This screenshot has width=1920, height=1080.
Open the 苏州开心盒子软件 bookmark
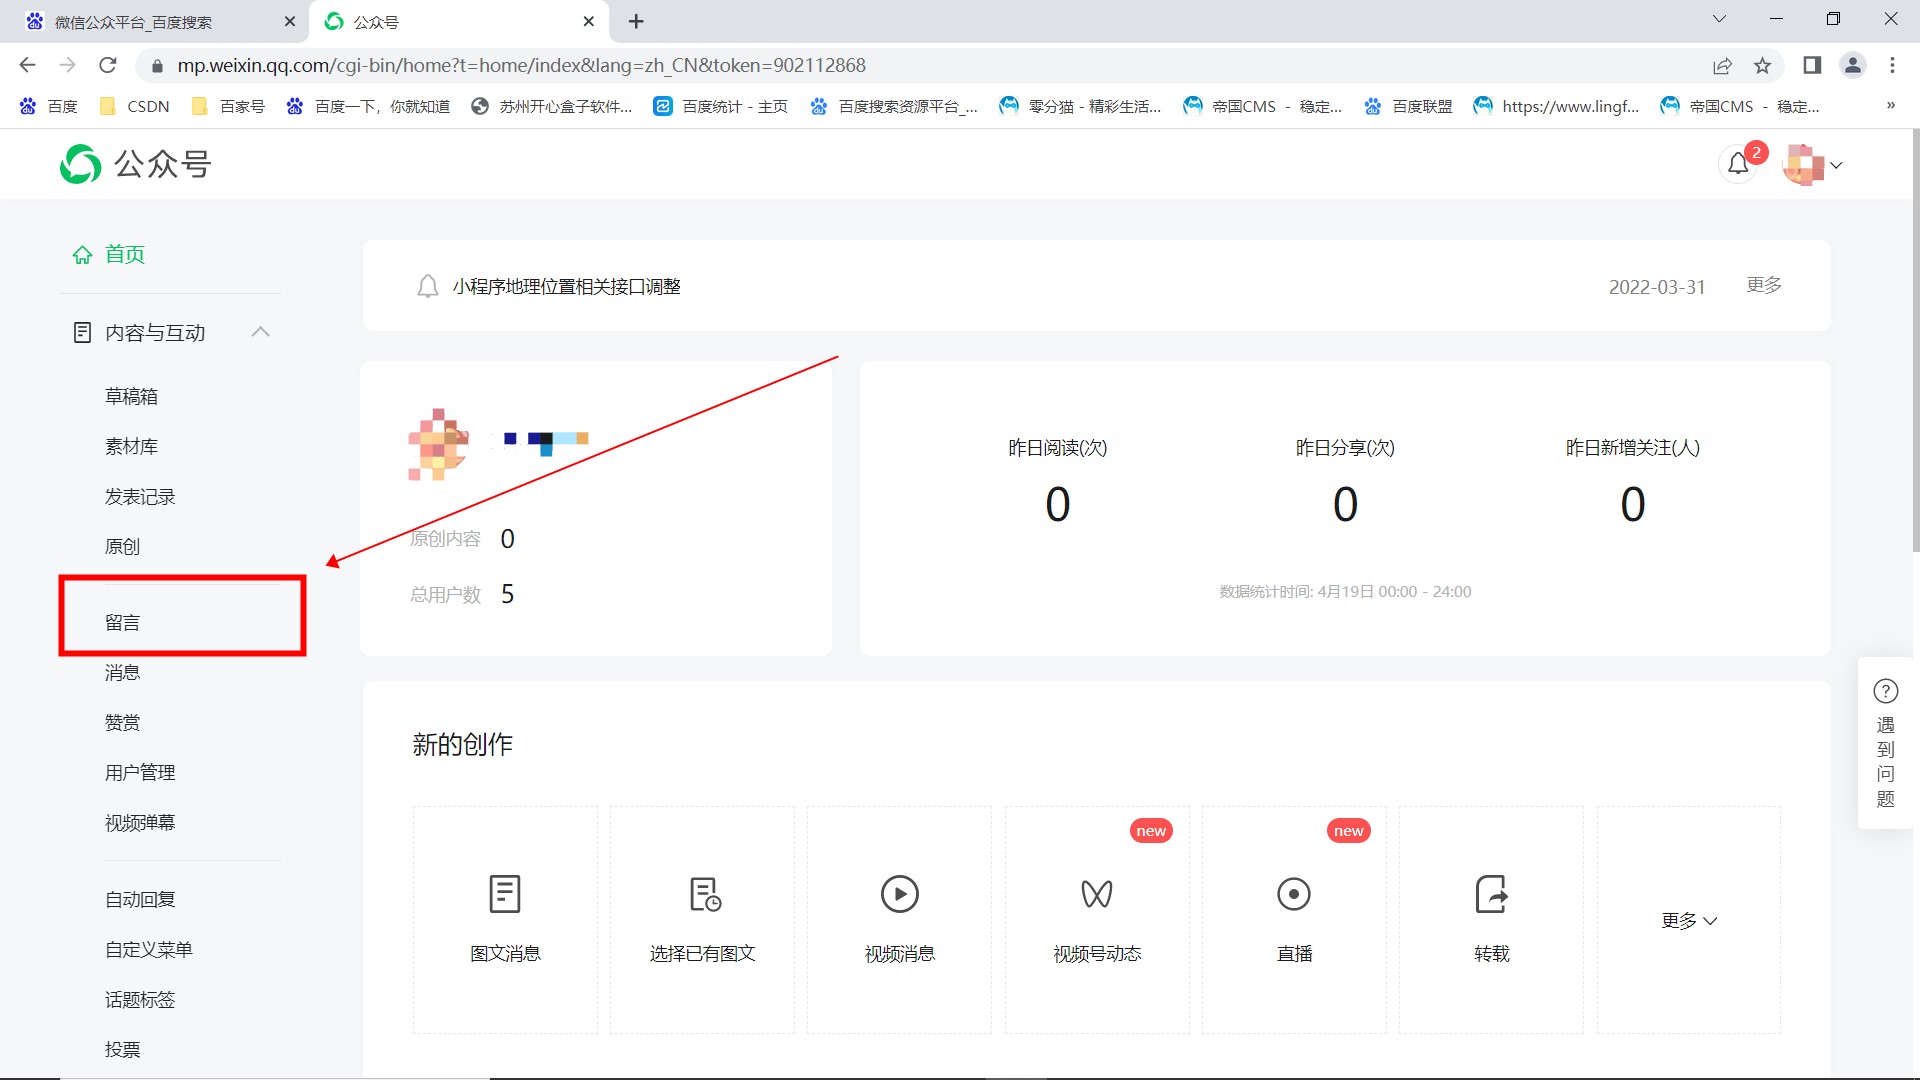click(551, 106)
